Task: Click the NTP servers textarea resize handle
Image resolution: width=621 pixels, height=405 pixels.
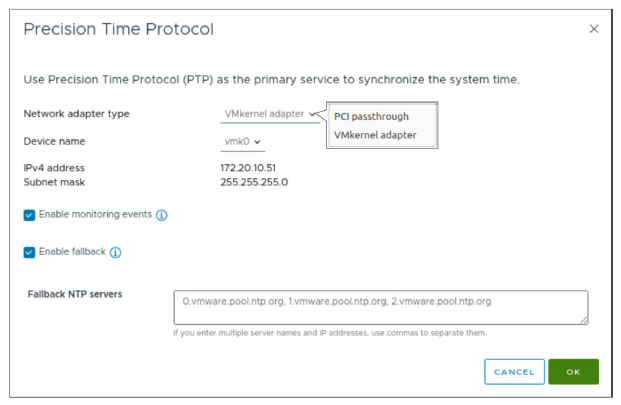Action: (x=583, y=319)
